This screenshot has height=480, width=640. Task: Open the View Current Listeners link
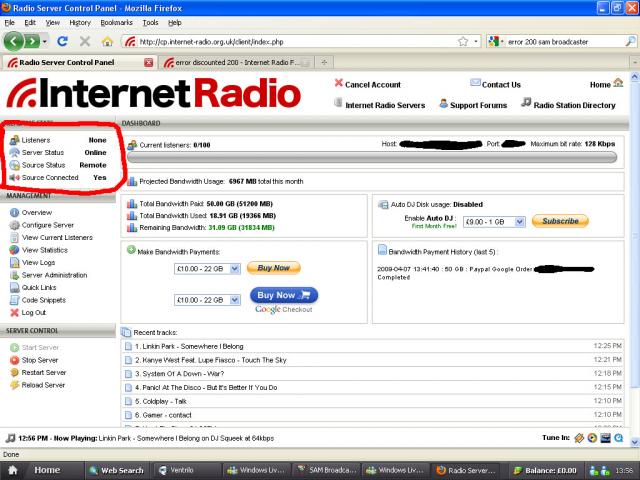pos(57,237)
